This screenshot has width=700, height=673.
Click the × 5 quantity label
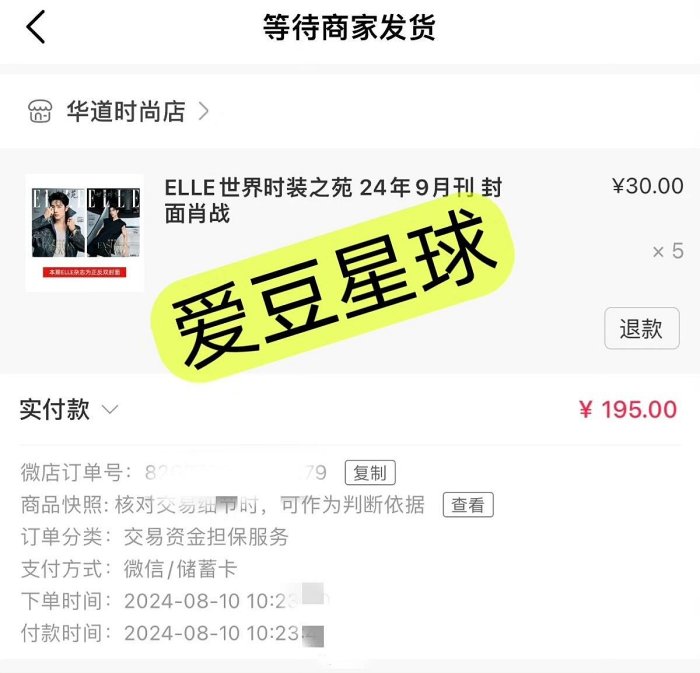667,251
